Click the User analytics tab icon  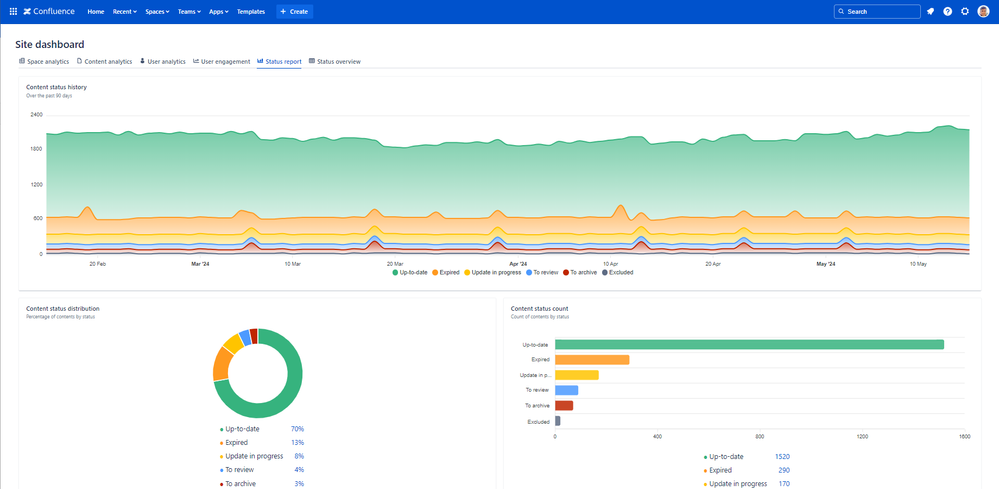click(142, 61)
